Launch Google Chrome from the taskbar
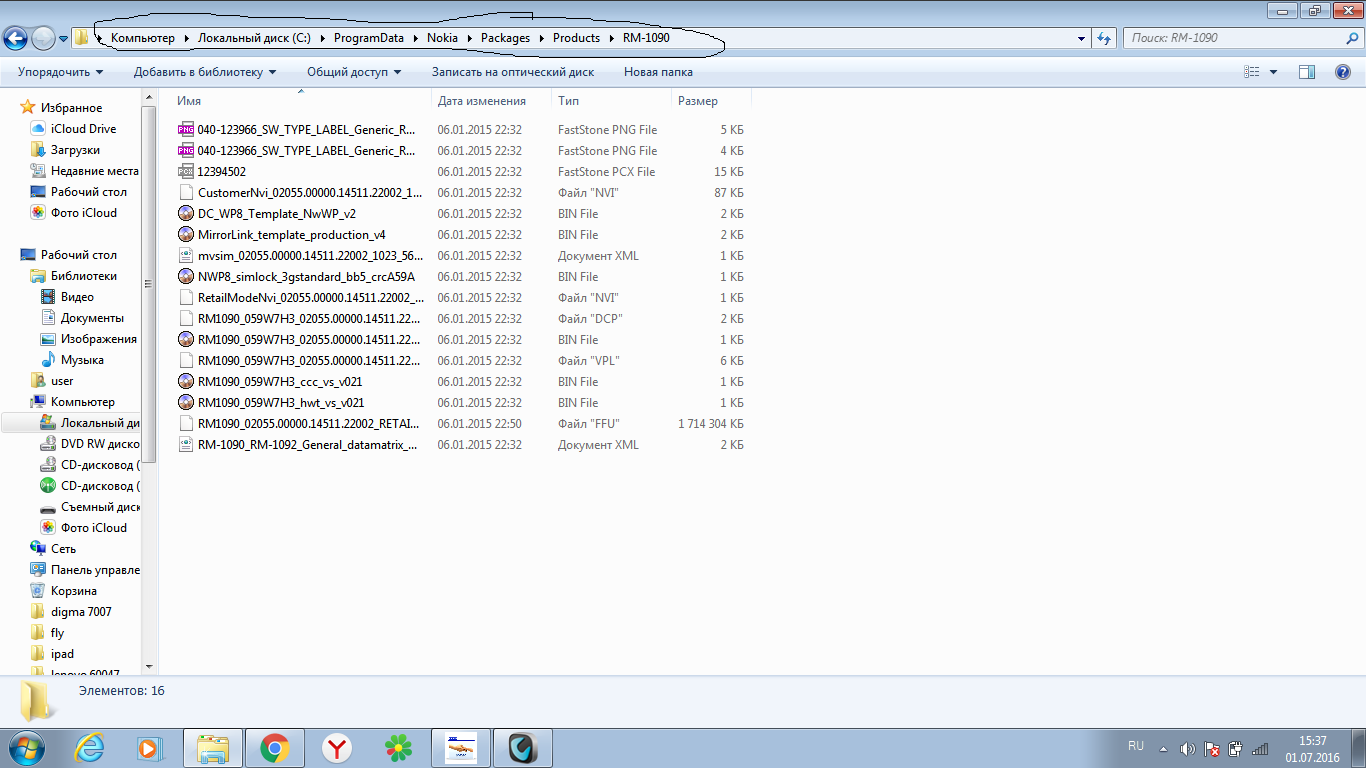 275,748
